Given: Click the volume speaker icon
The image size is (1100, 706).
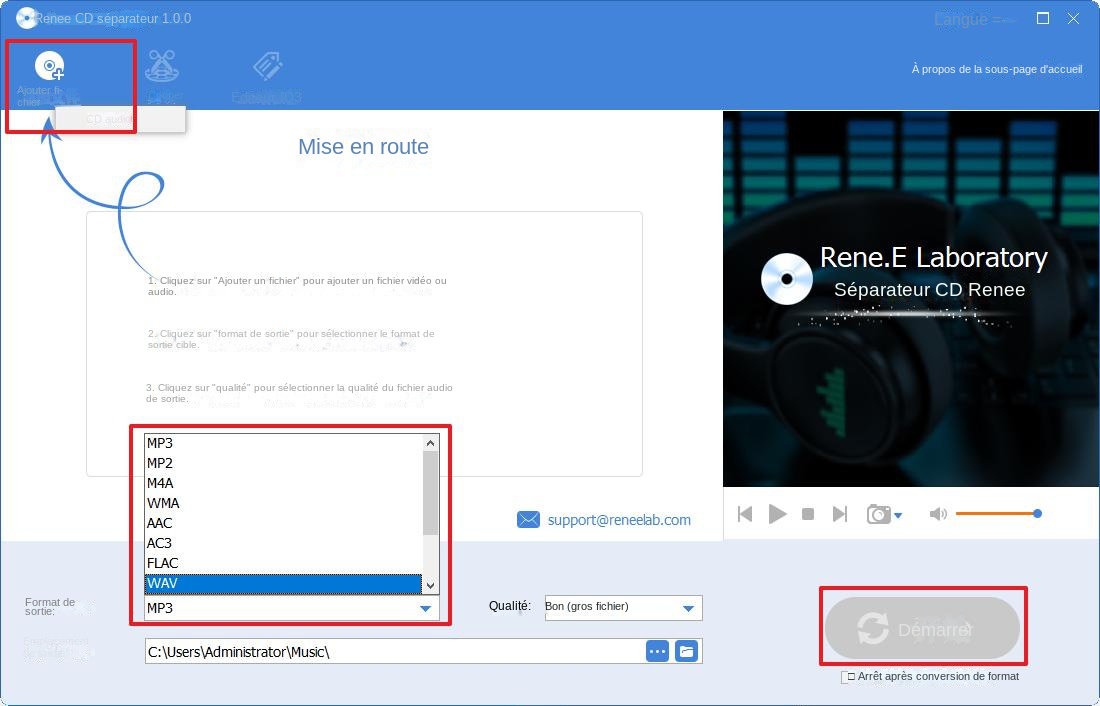Looking at the screenshot, I should click(937, 513).
